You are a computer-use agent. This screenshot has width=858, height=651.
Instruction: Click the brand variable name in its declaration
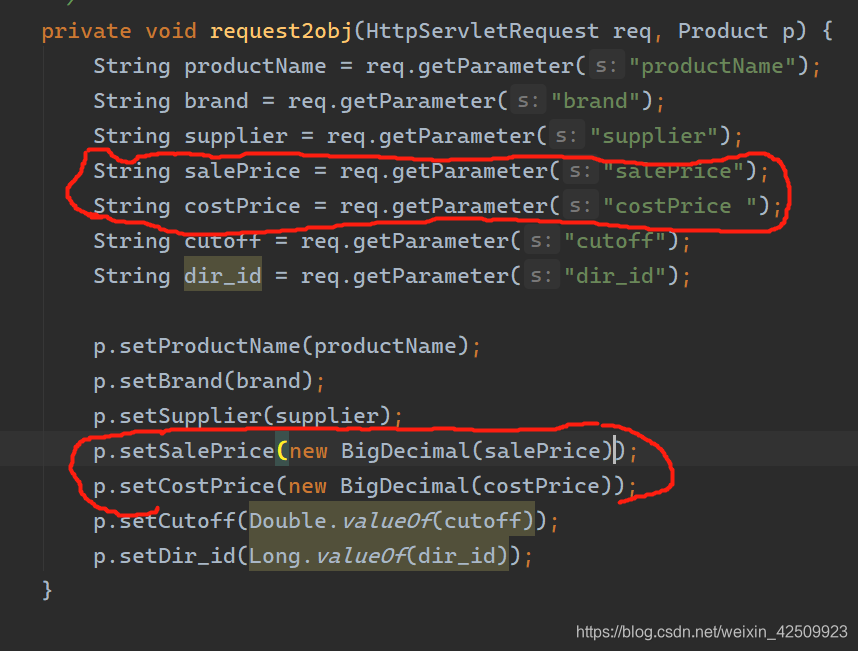pos(216,101)
